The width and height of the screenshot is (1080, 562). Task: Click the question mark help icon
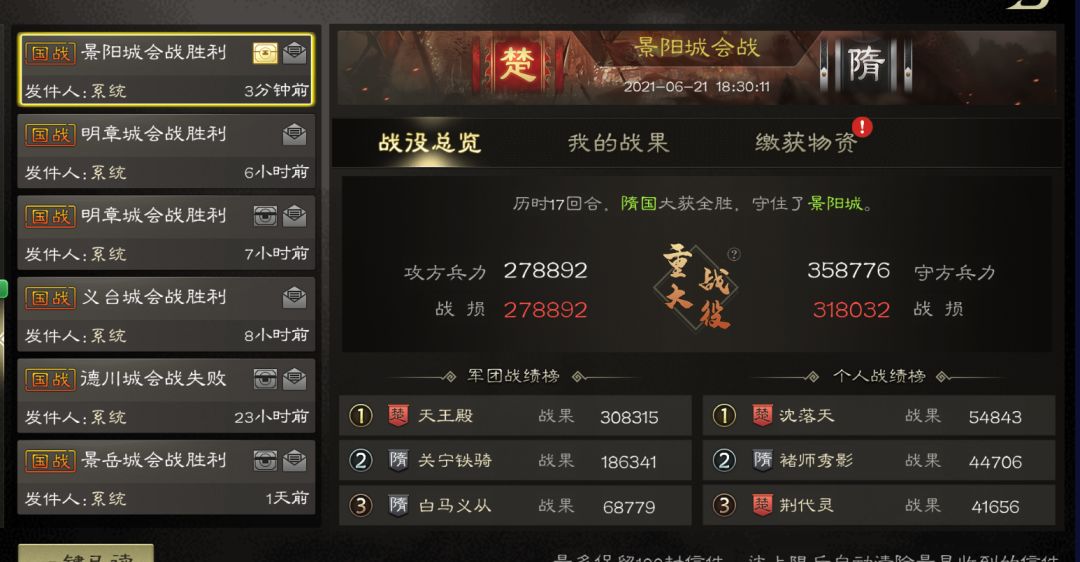tap(734, 254)
